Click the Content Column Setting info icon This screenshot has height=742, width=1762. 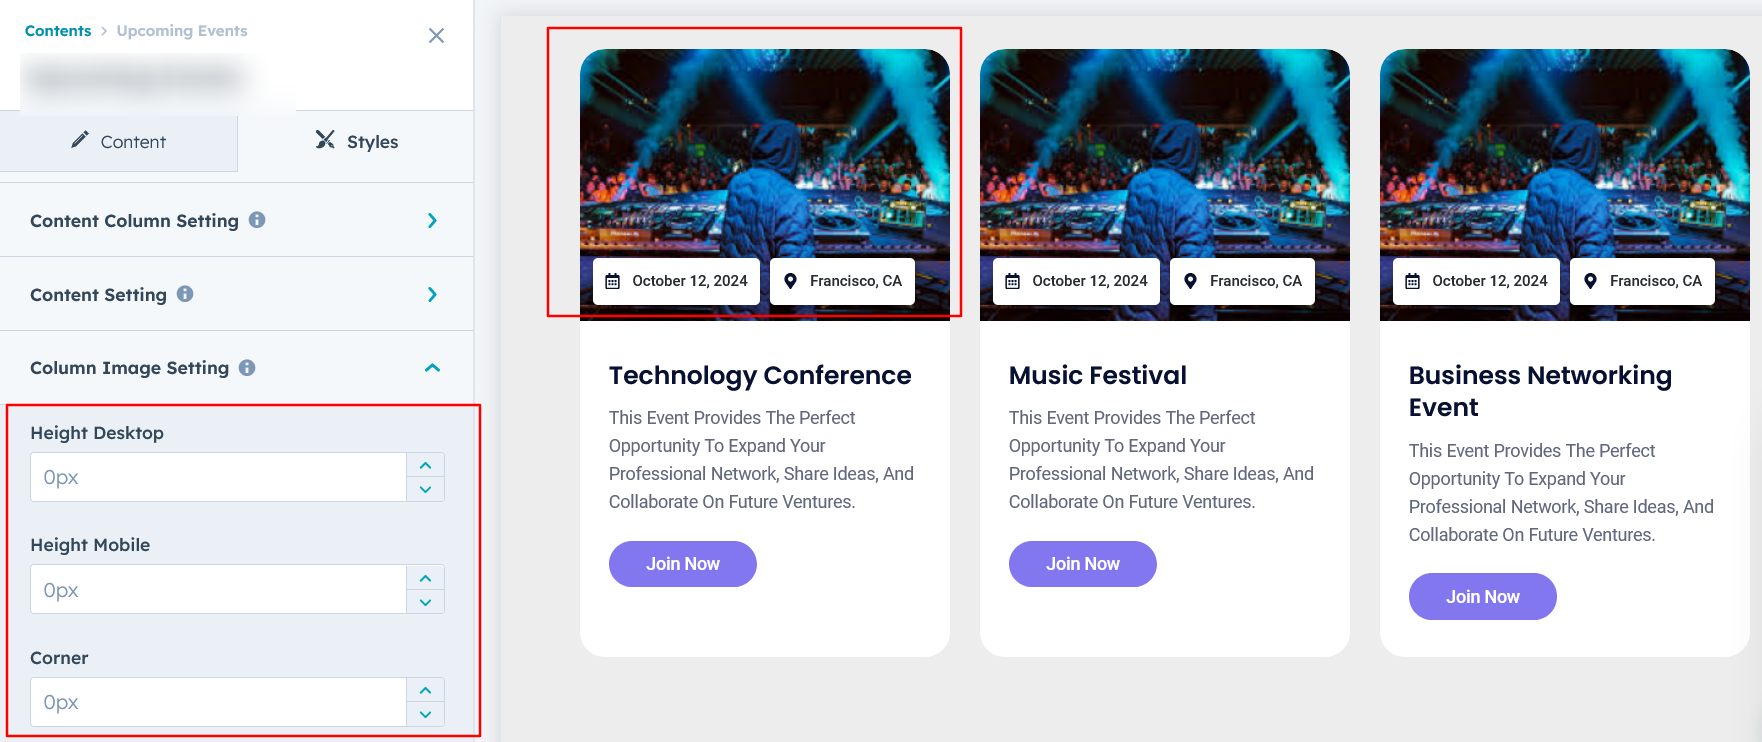coord(257,220)
